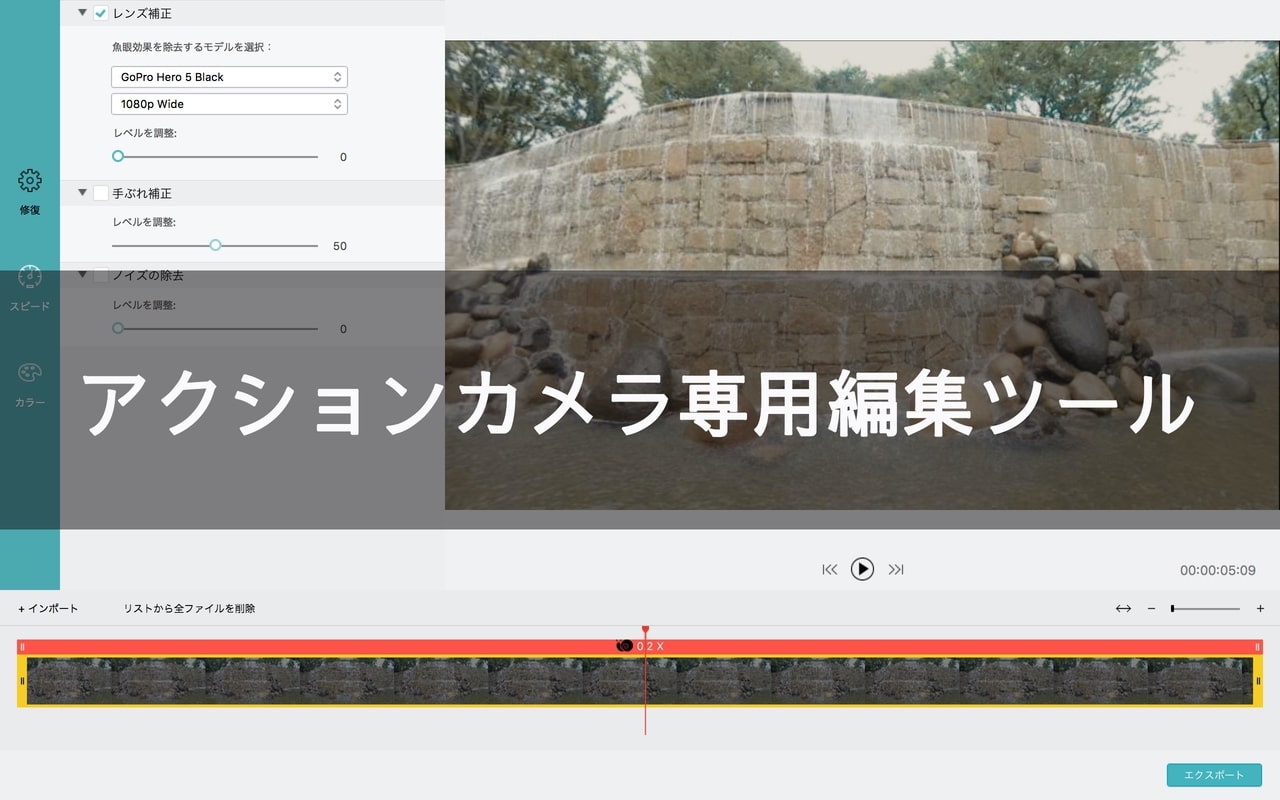Click the red playhead marker

coord(645,630)
